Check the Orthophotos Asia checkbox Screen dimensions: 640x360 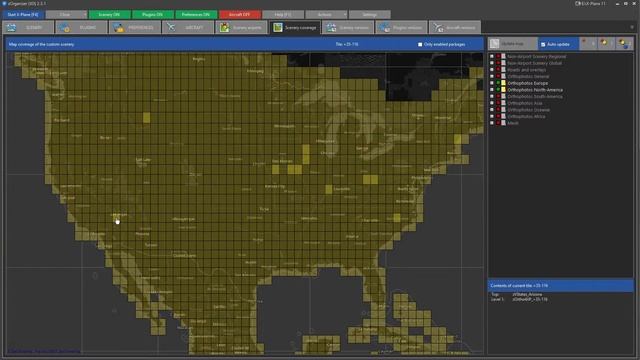pos(492,103)
